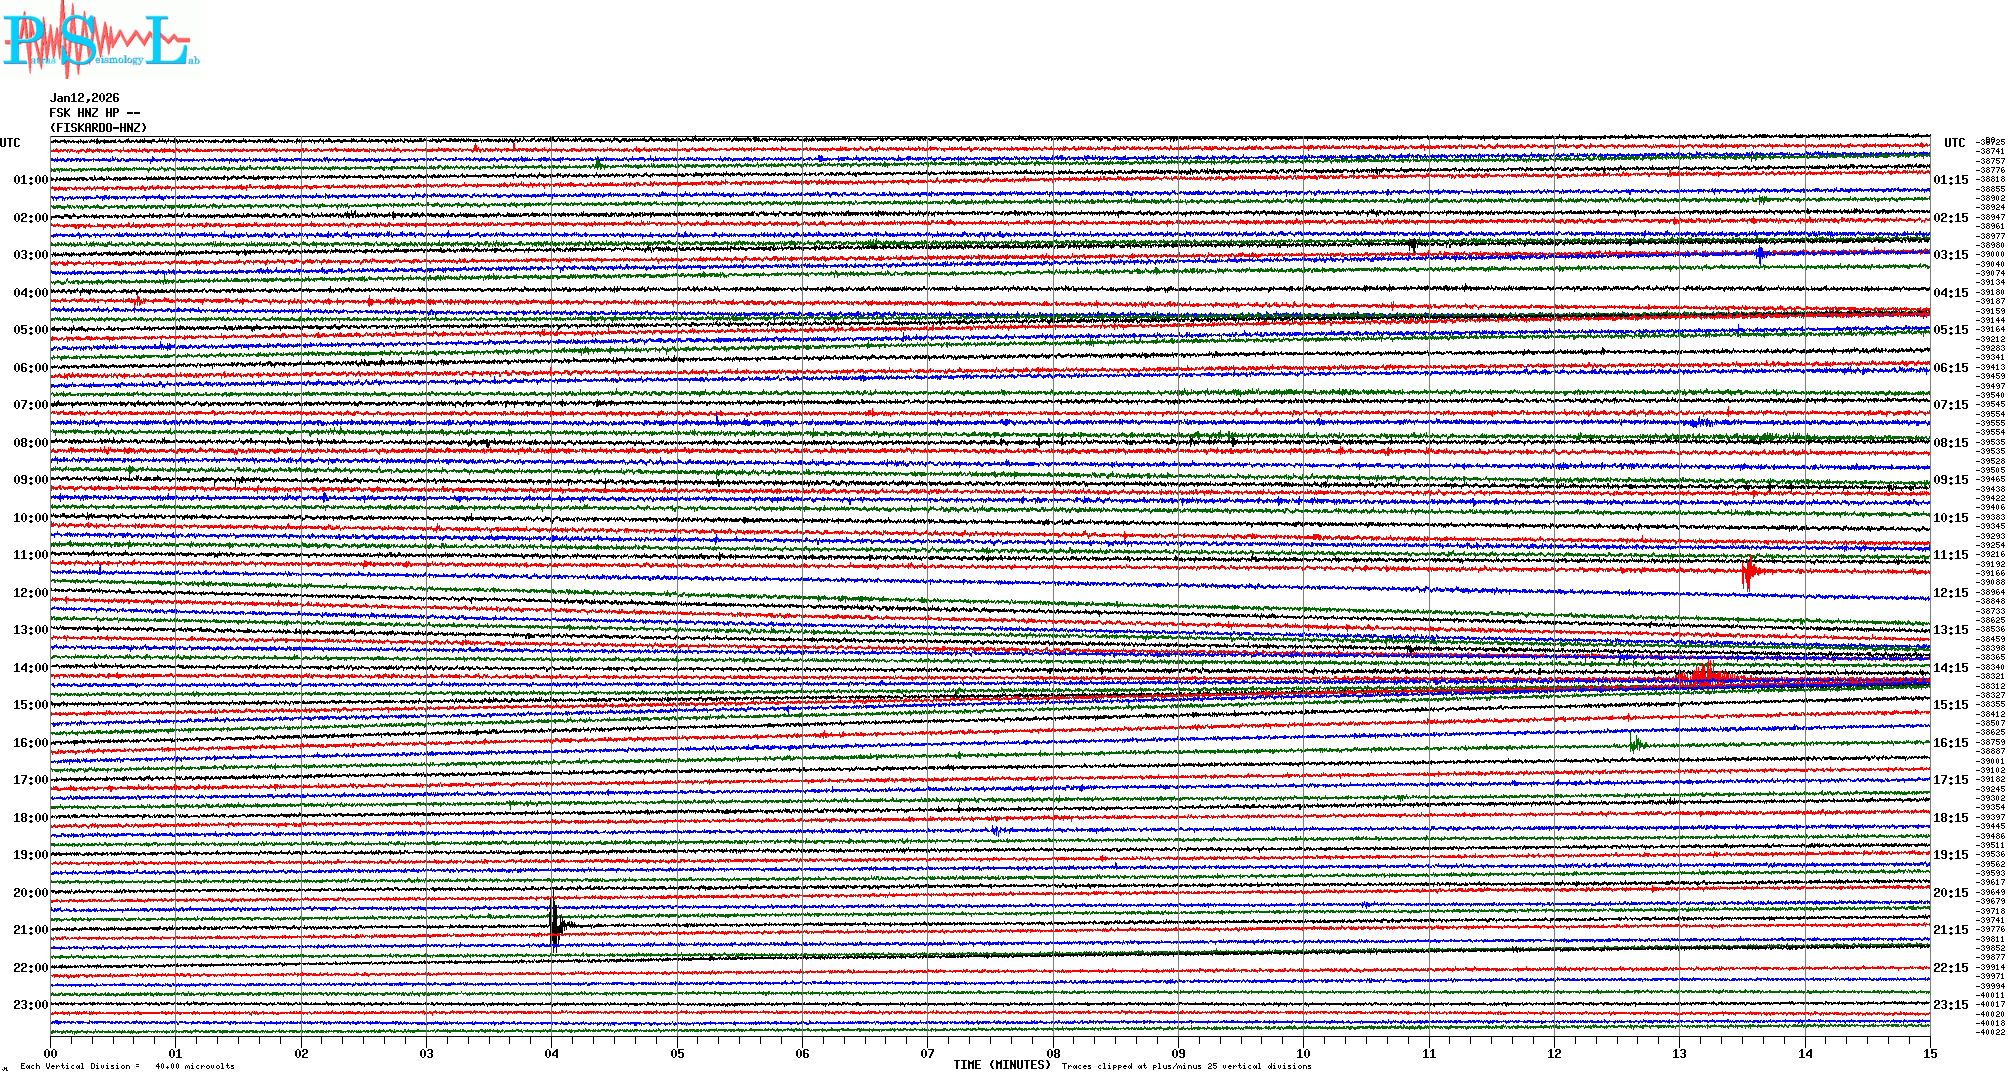This screenshot has height=1080, width=2010.
Task: Click the PSL seismology lab logo
Action: click(100, 40)
